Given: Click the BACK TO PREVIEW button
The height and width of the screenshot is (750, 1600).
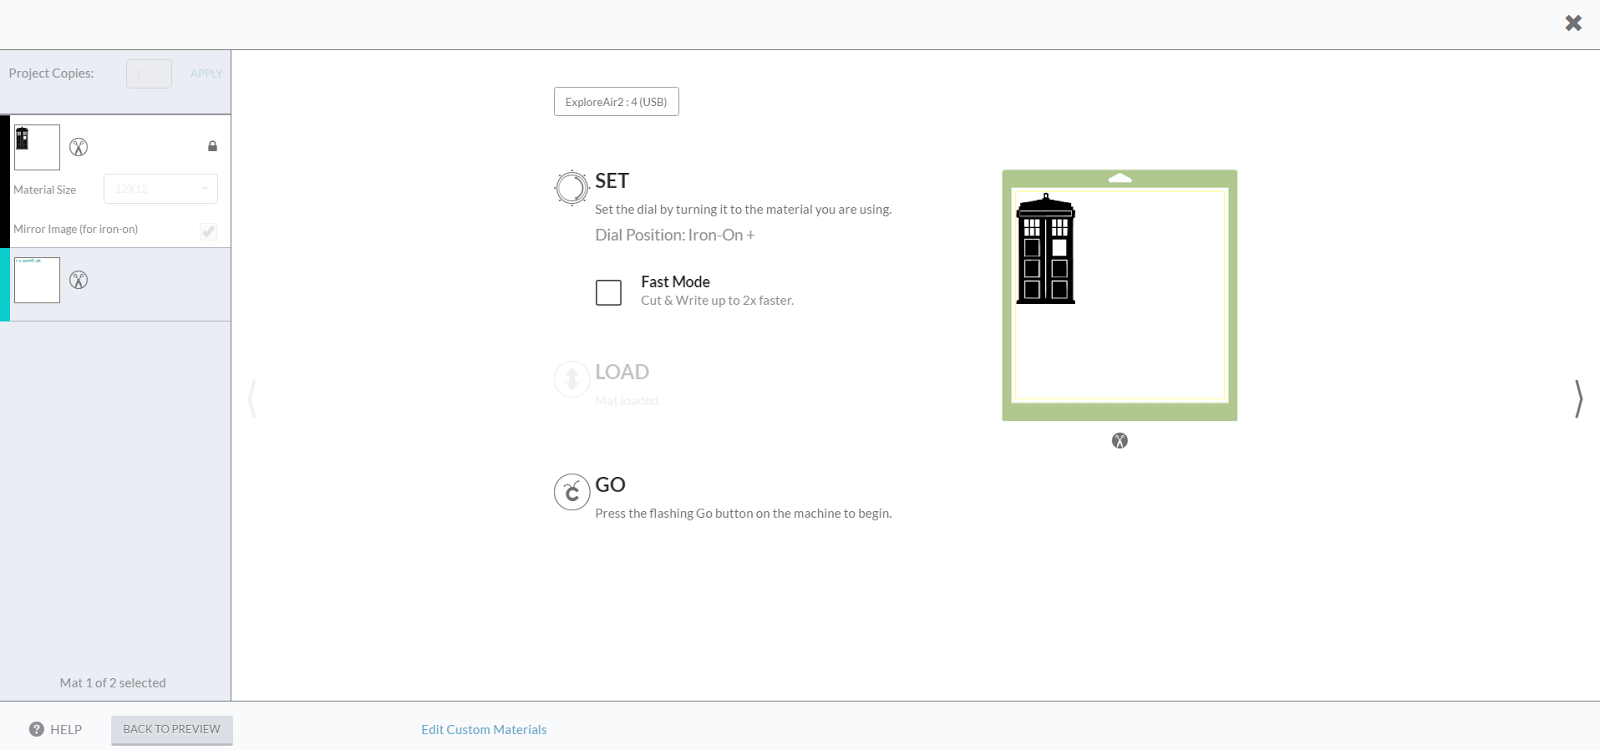Looking at the screenshot, I should click(172, 729).
